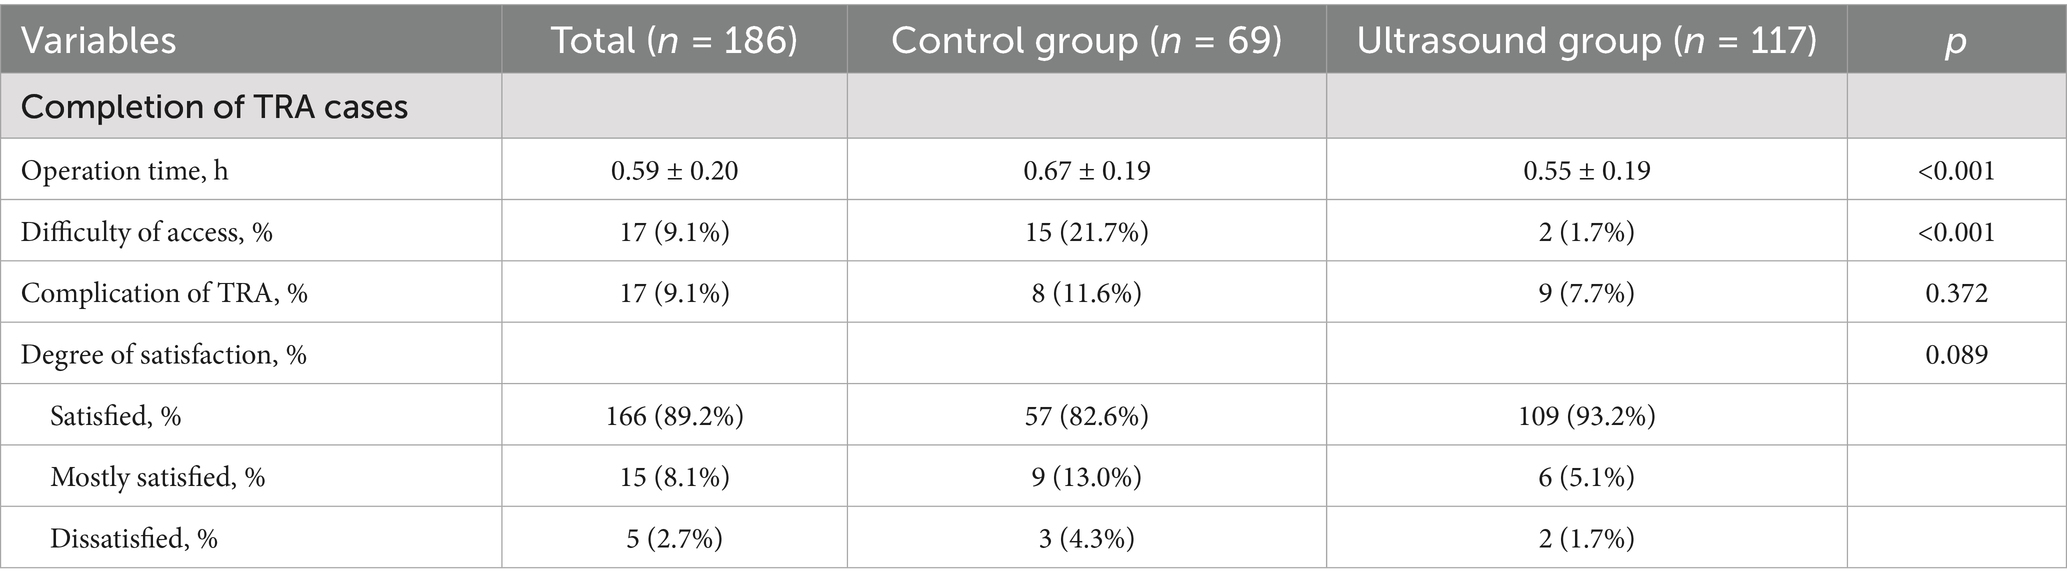
Task: Select the 9 (13.0%) cell
Action: pos(1086,477)
